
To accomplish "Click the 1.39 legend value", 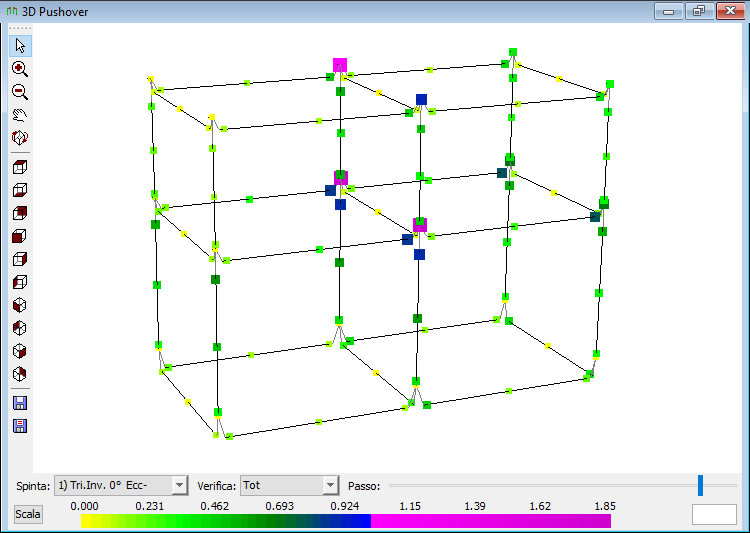I will [475, 506].
